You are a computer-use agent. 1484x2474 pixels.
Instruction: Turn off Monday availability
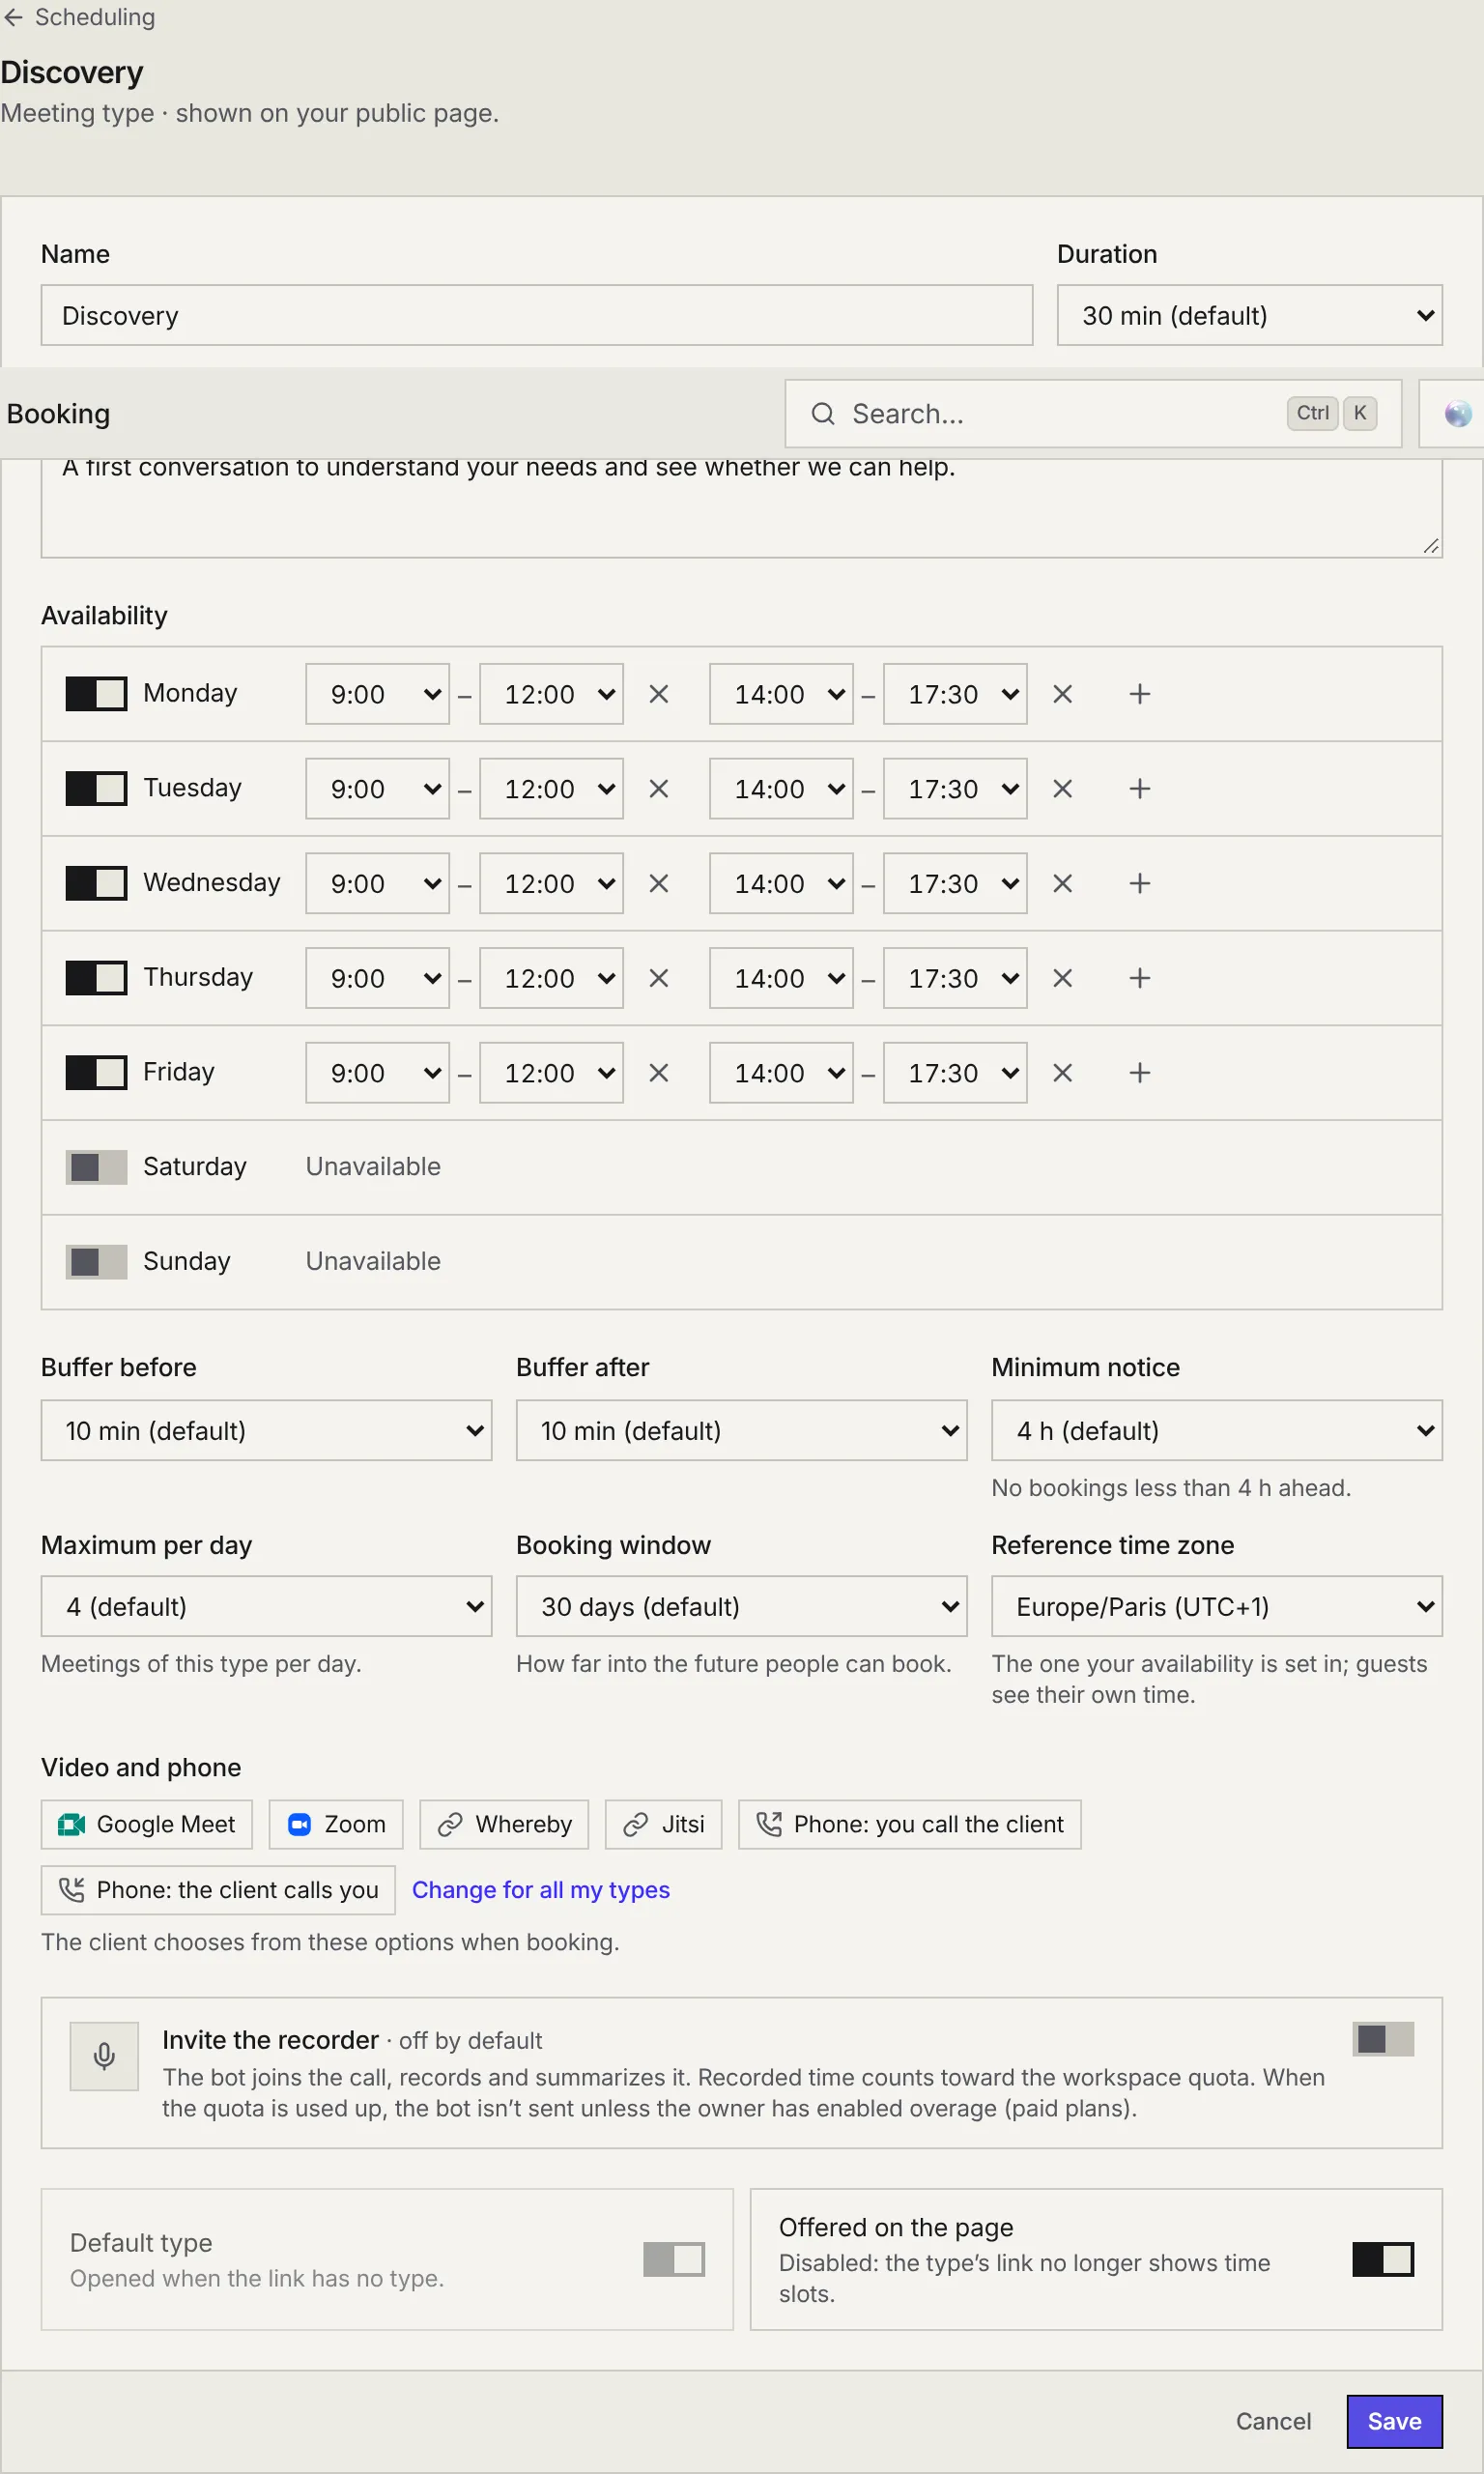tap(96, 694)
